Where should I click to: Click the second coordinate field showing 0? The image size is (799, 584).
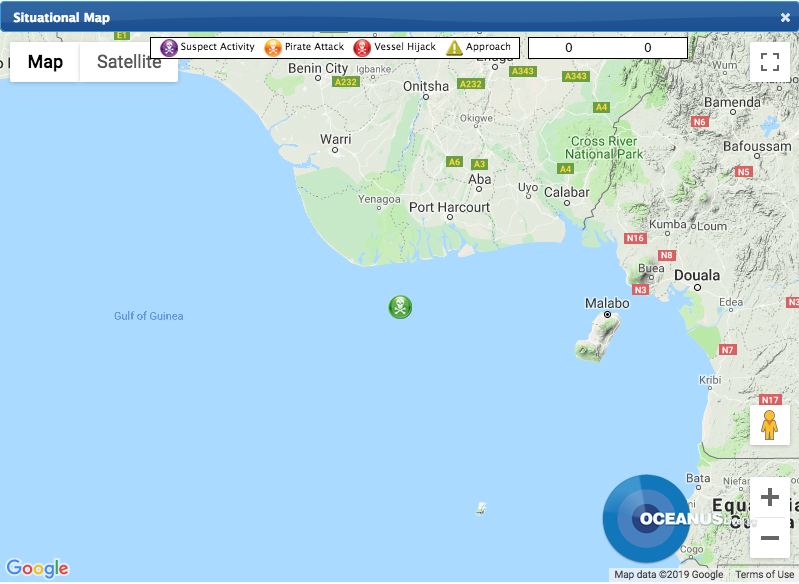tap(647, 47)
